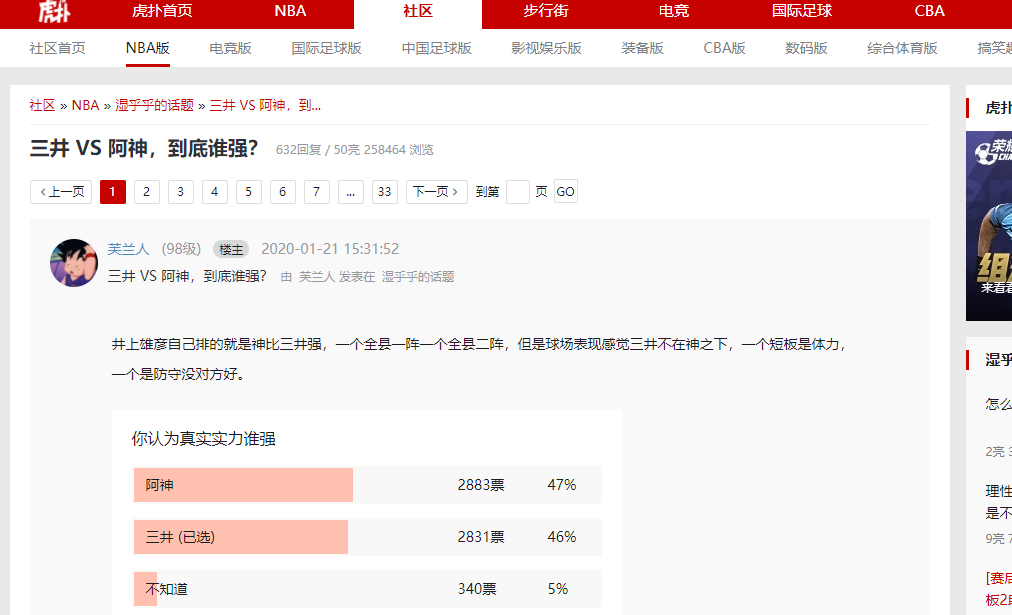
Task: Select page 1 in pagination
Action: pos(112,192)
